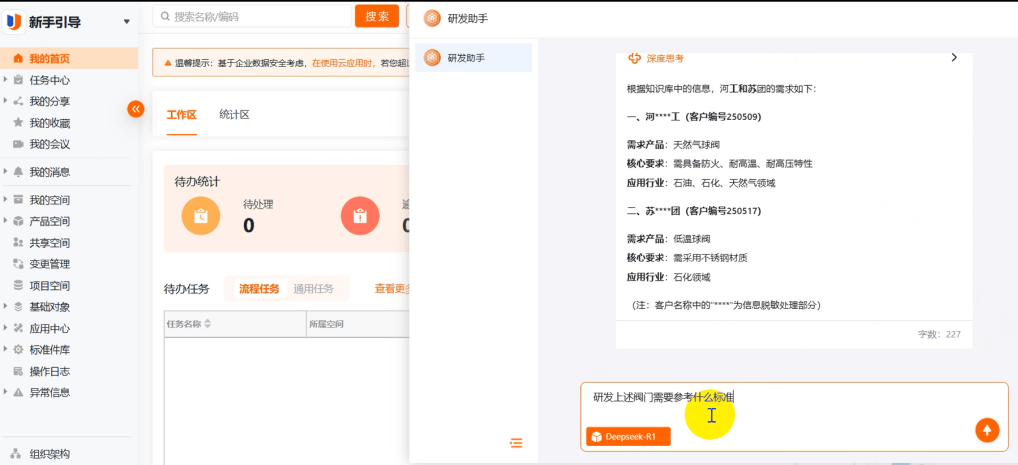Click the app logo next to 新手引导
This screenshot has width=1018, height=465.
[x=14, y=22]
